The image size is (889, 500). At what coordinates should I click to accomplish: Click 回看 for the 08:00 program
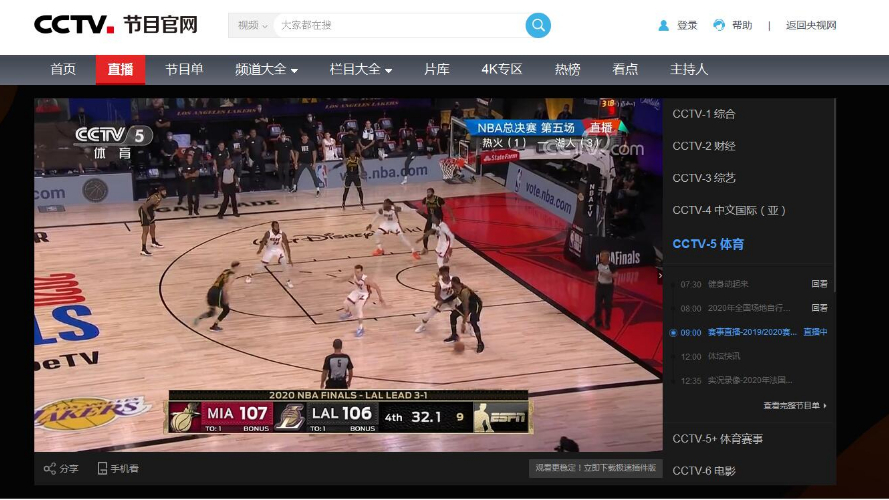point(819,308)
